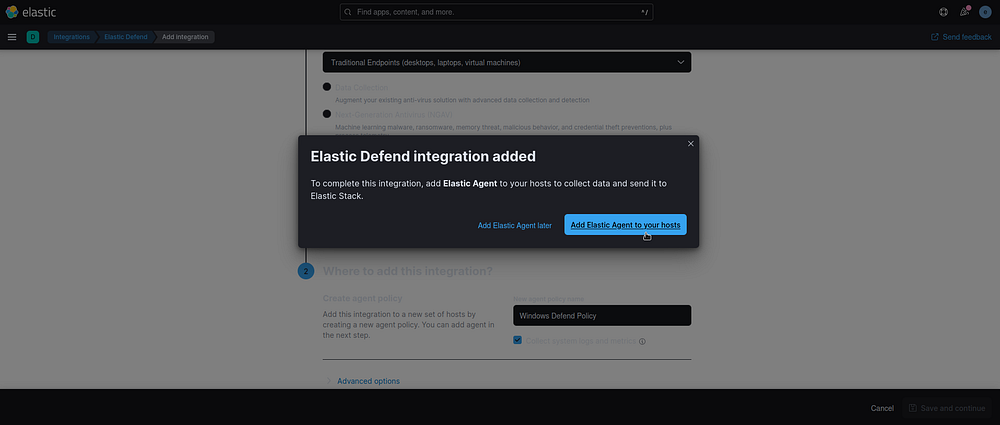Focus the Find apps search field
This screenshot has width=1000, height=425.
click(496, 12)
